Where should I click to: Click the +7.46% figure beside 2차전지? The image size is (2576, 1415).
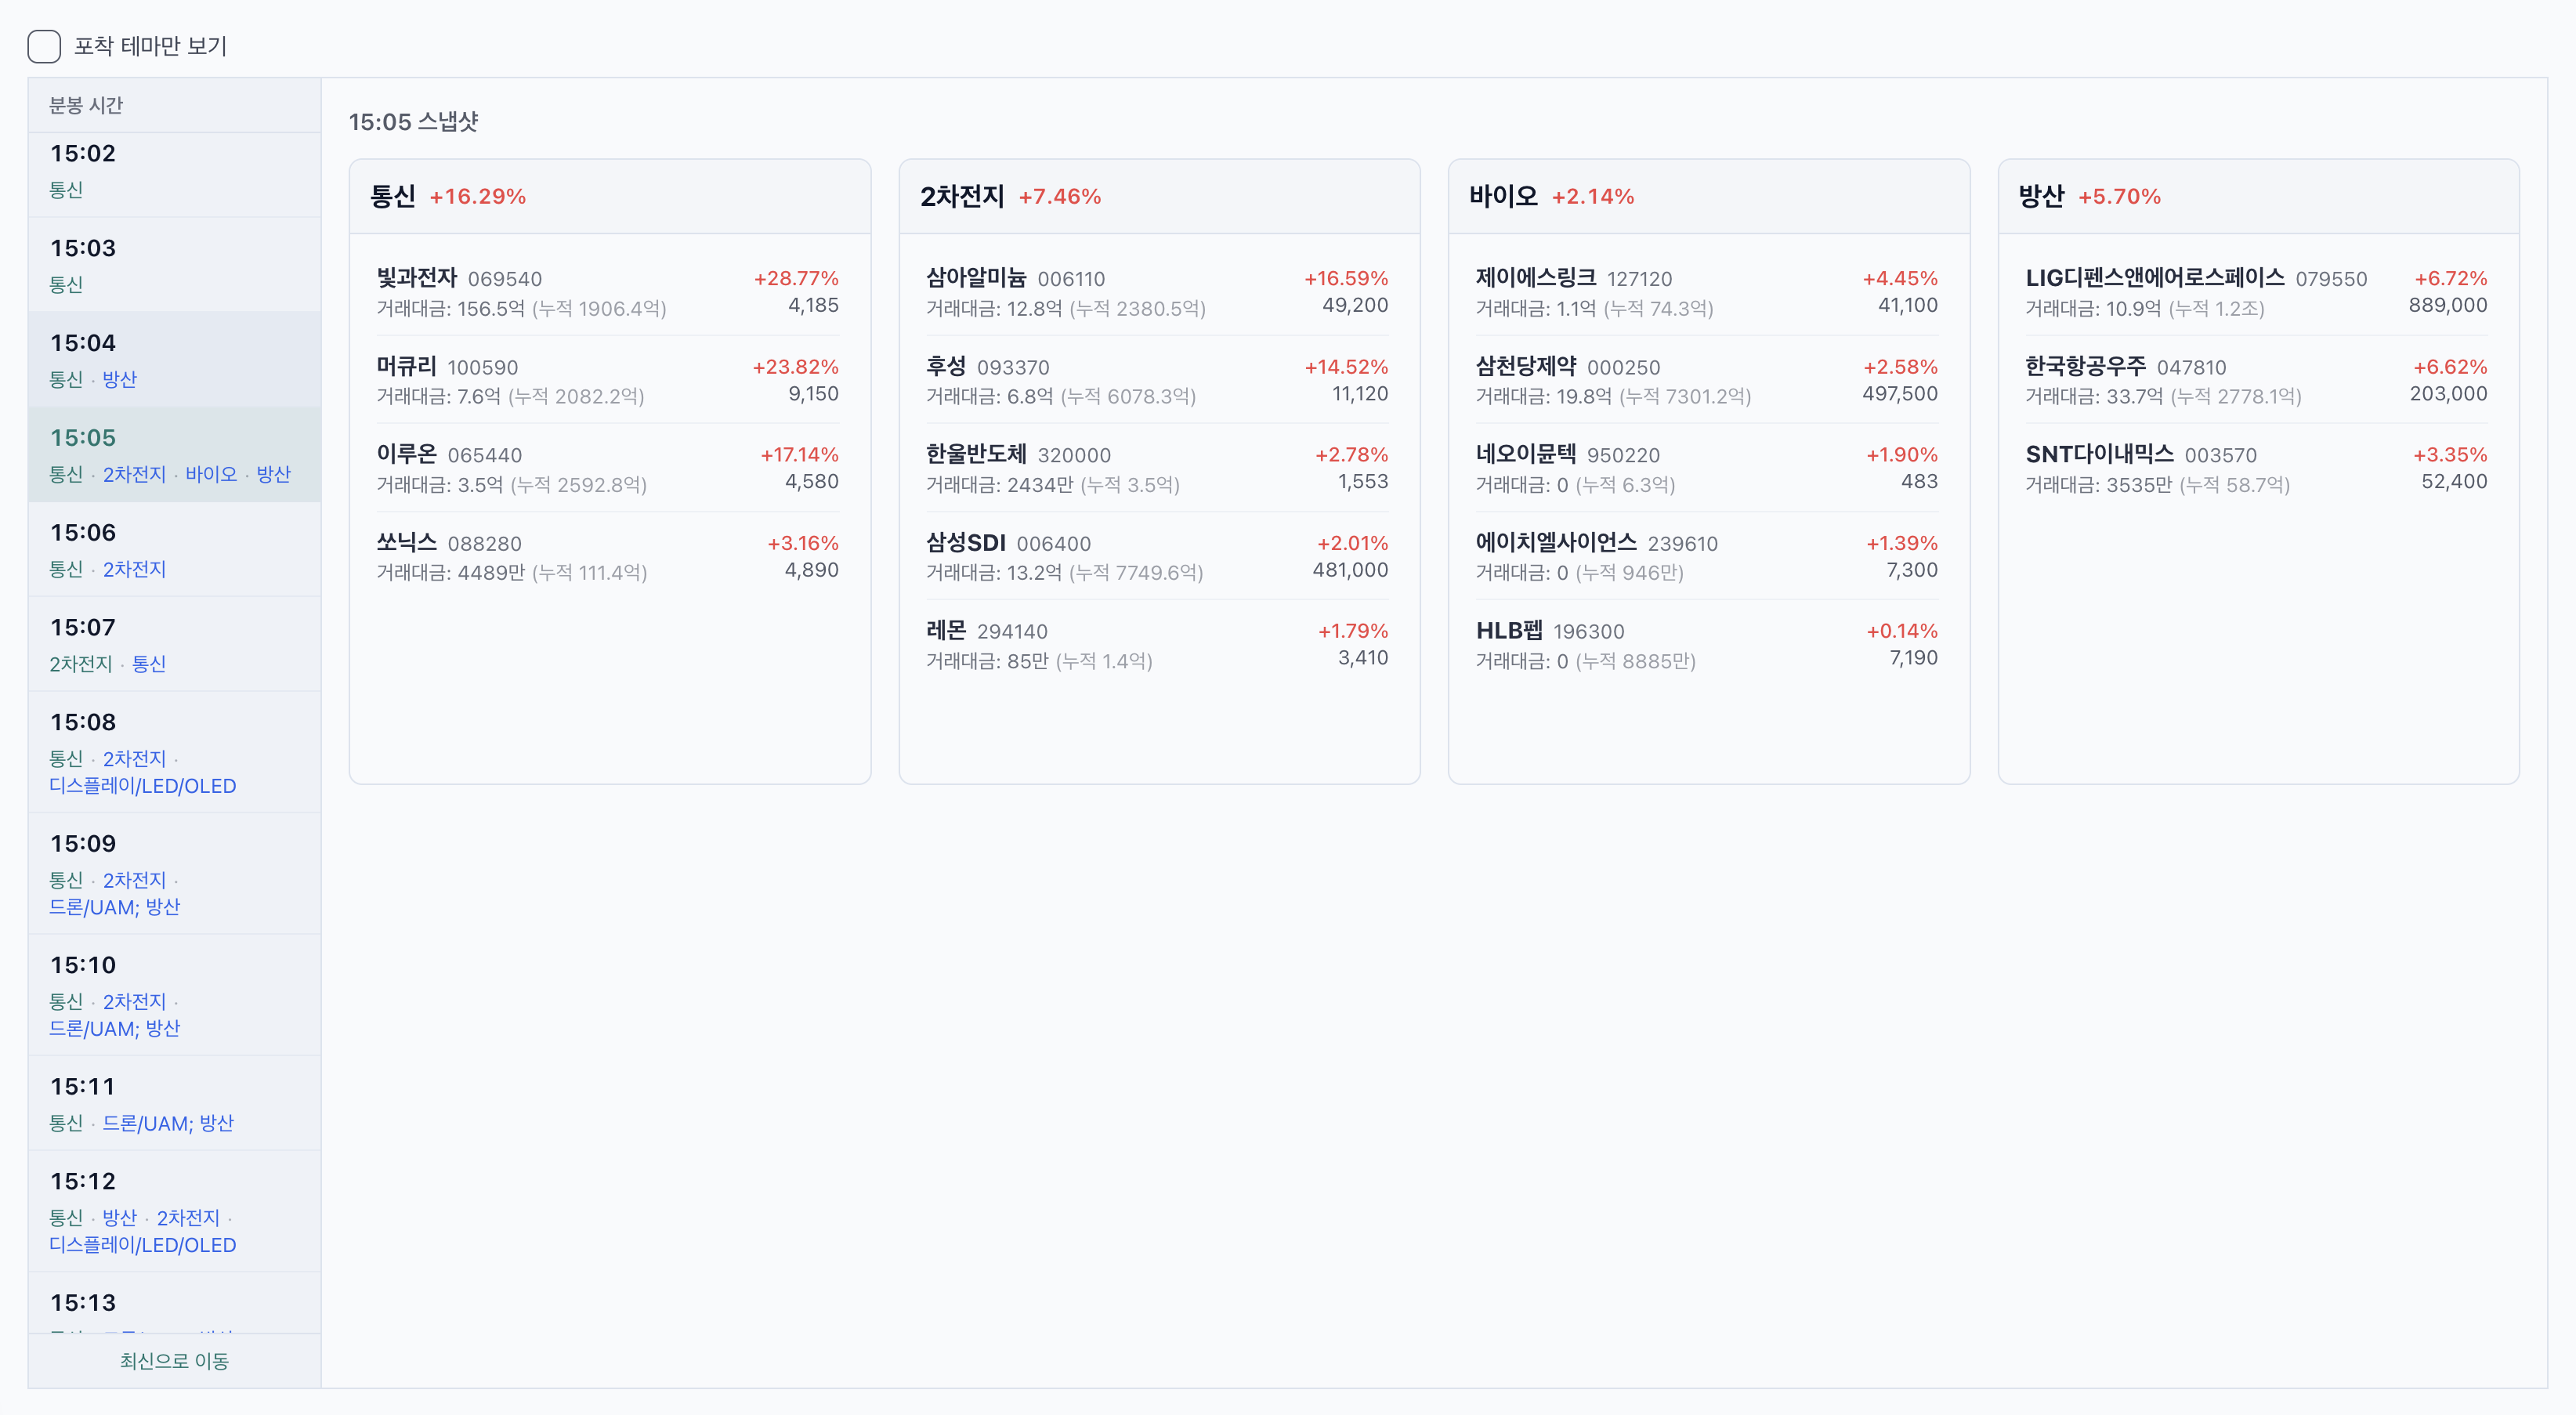click(1060, 197)
